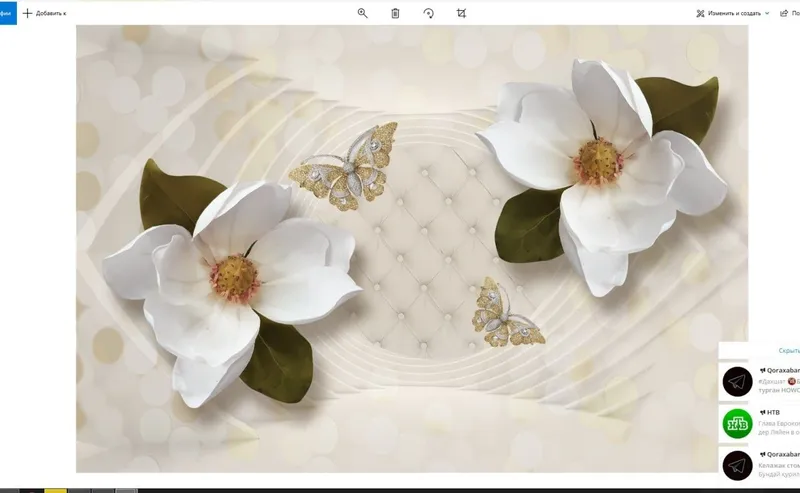
Task: Click the share arrow icon
Action: (x=784, y=13)
